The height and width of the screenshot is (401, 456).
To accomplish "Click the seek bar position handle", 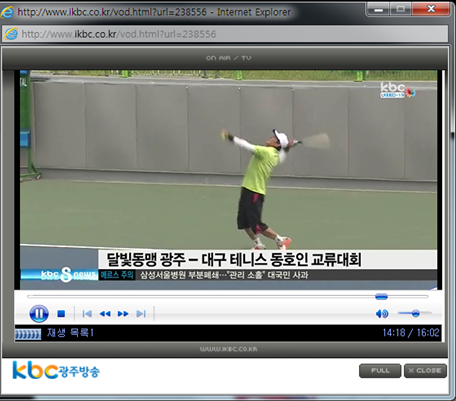I will [x=381, y=296].
